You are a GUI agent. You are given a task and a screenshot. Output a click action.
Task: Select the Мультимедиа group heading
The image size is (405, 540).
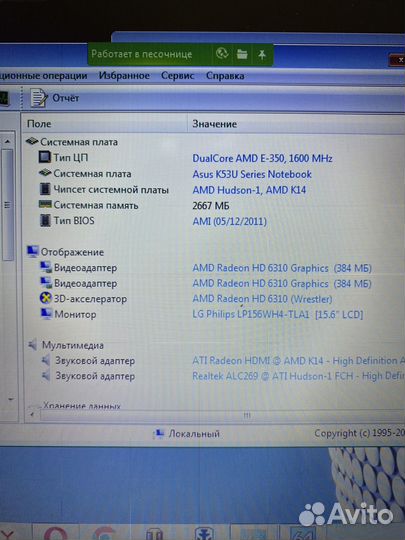[73, 345]
